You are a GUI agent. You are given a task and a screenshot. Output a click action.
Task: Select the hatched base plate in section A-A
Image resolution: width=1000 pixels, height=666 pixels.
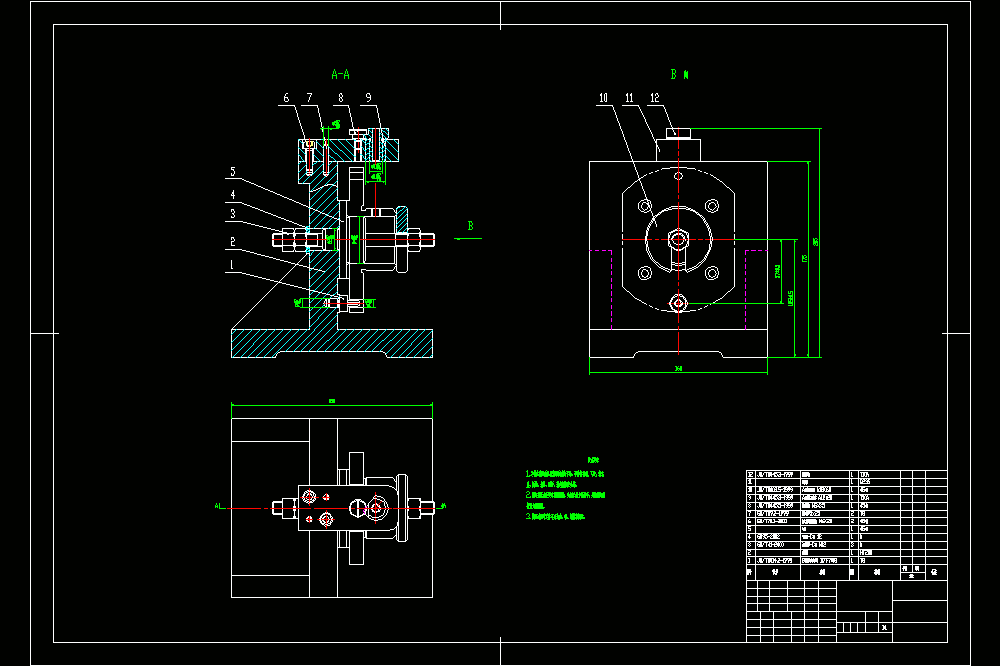tap(332, 343)
